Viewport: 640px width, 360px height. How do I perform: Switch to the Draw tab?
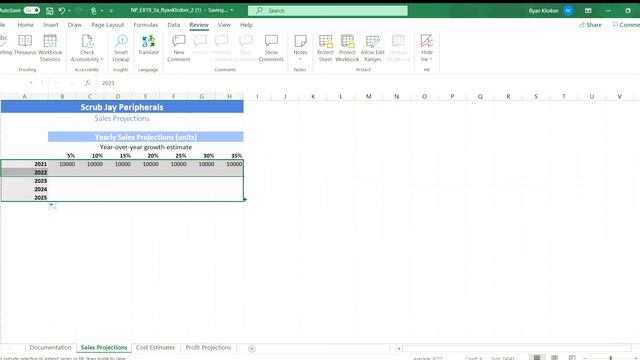point(75,25)
